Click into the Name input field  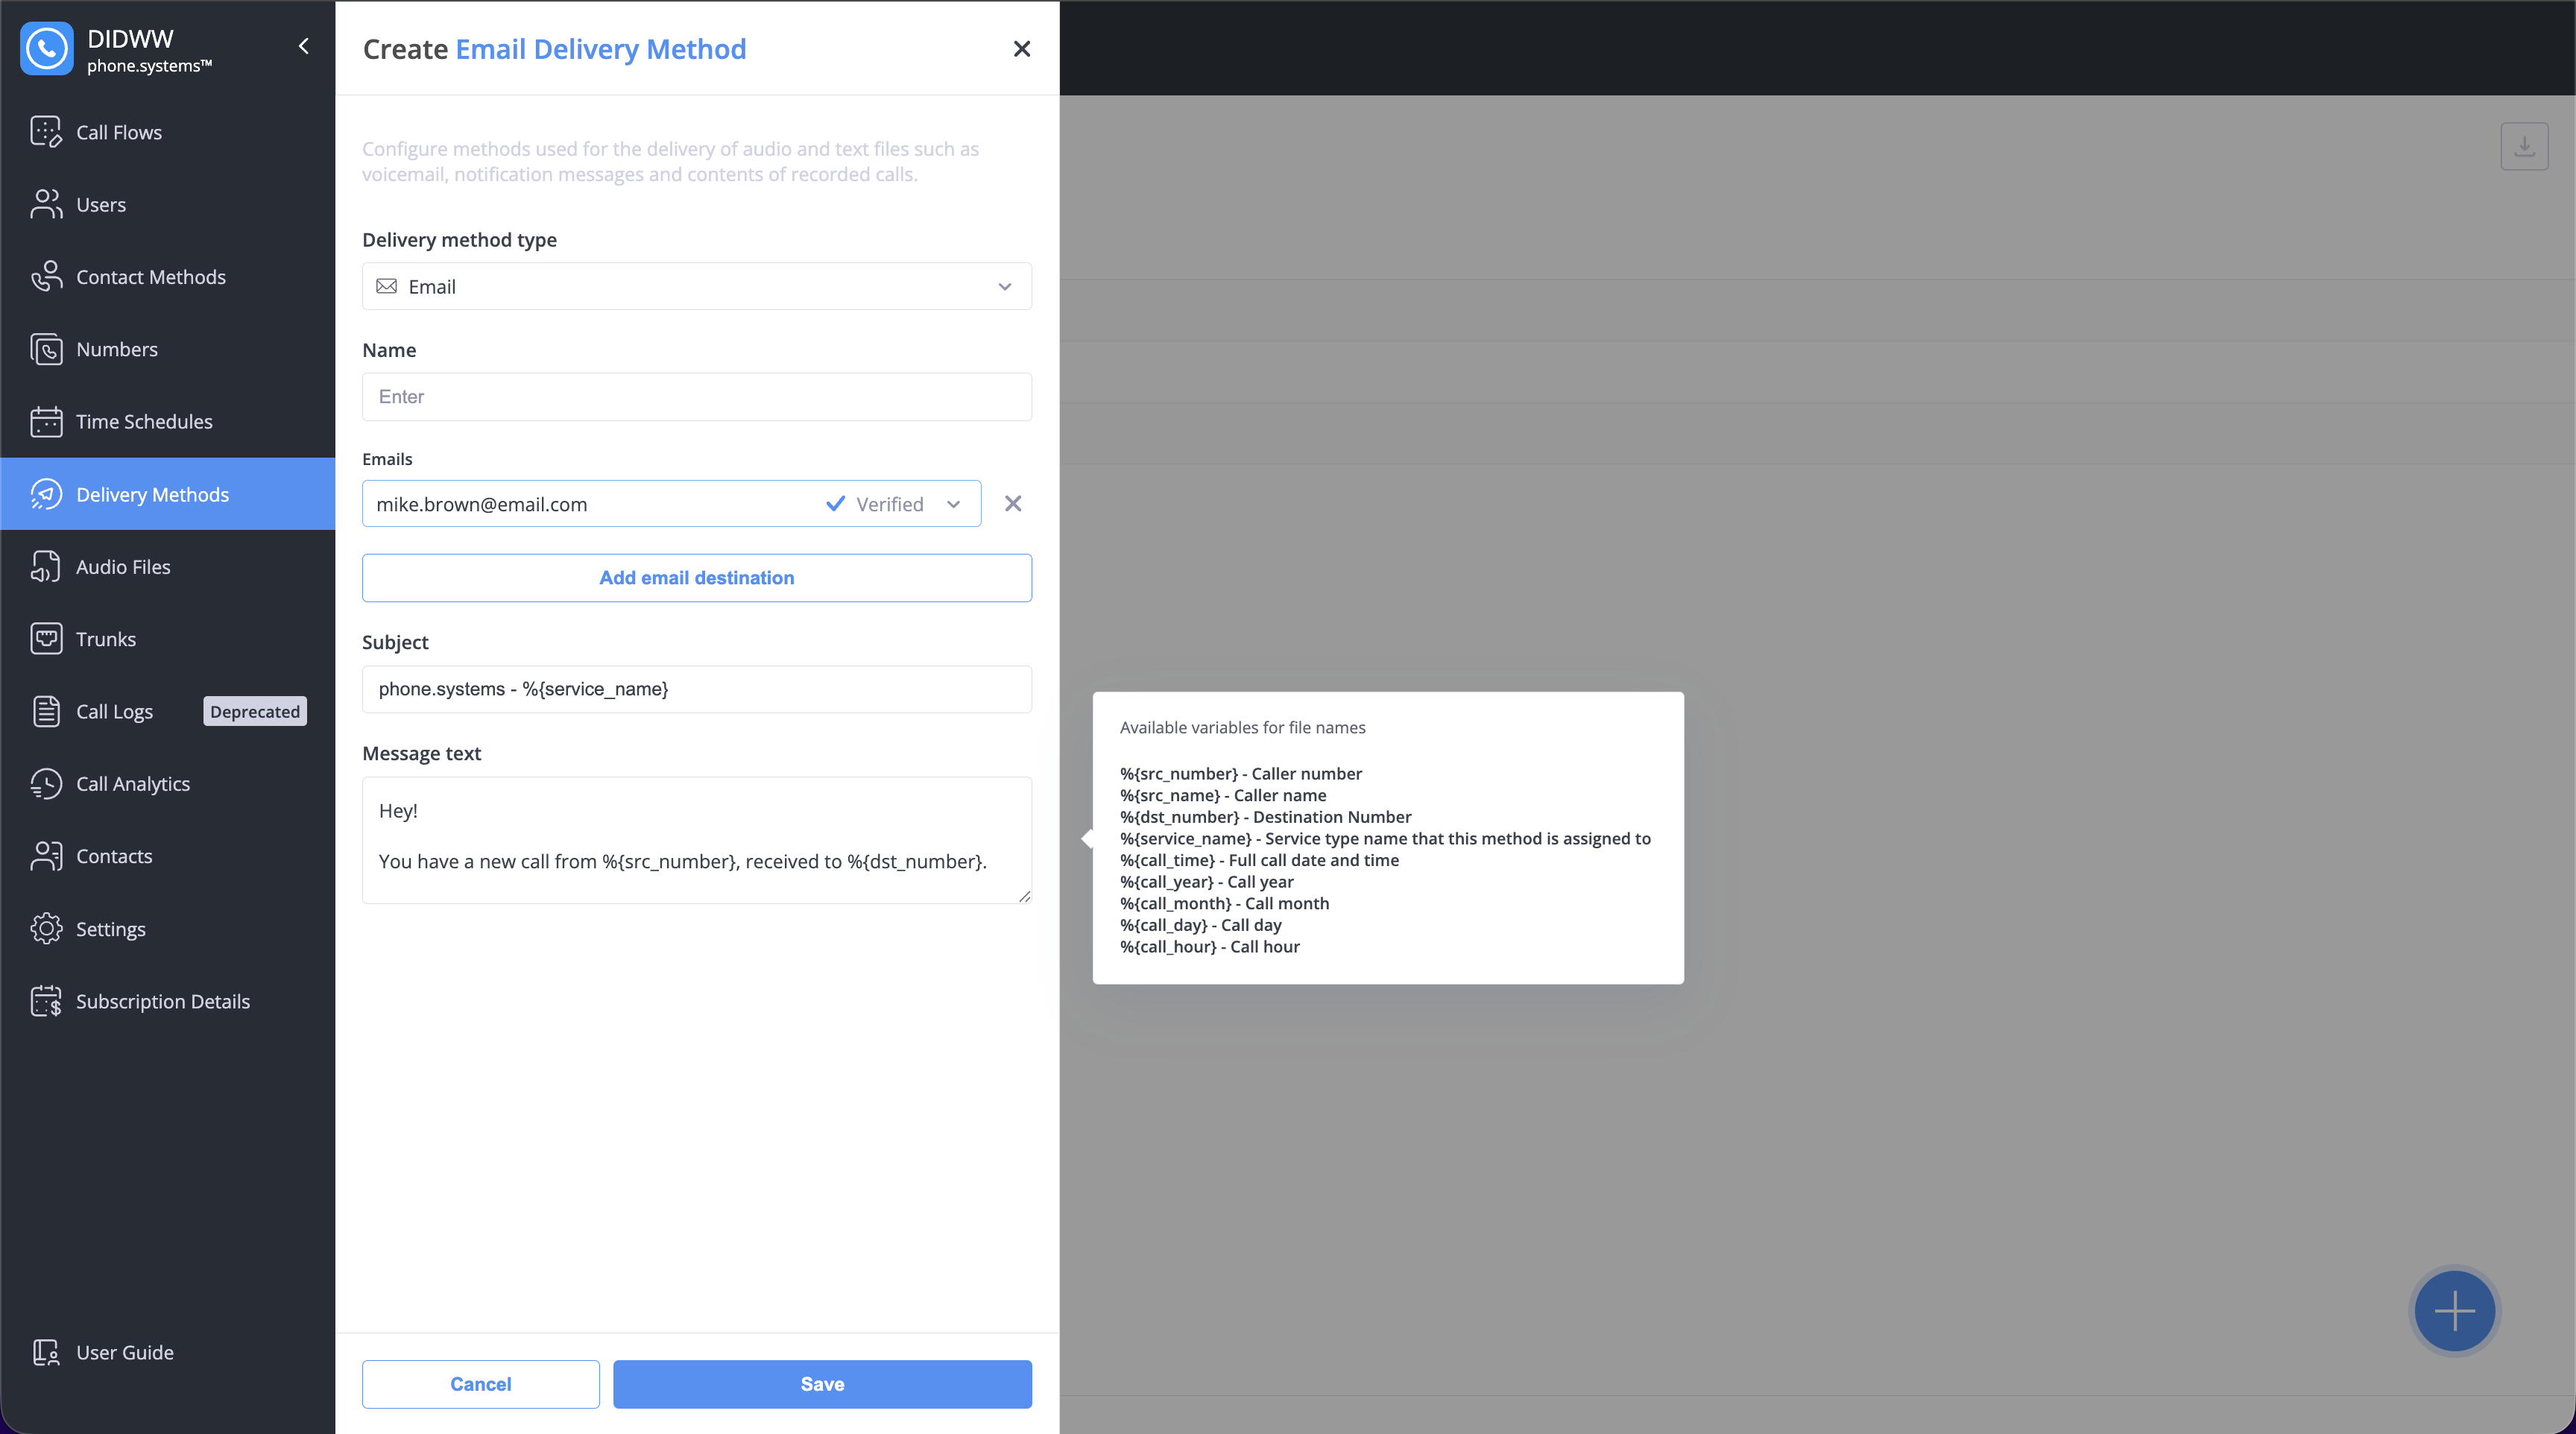click(696, 397)
